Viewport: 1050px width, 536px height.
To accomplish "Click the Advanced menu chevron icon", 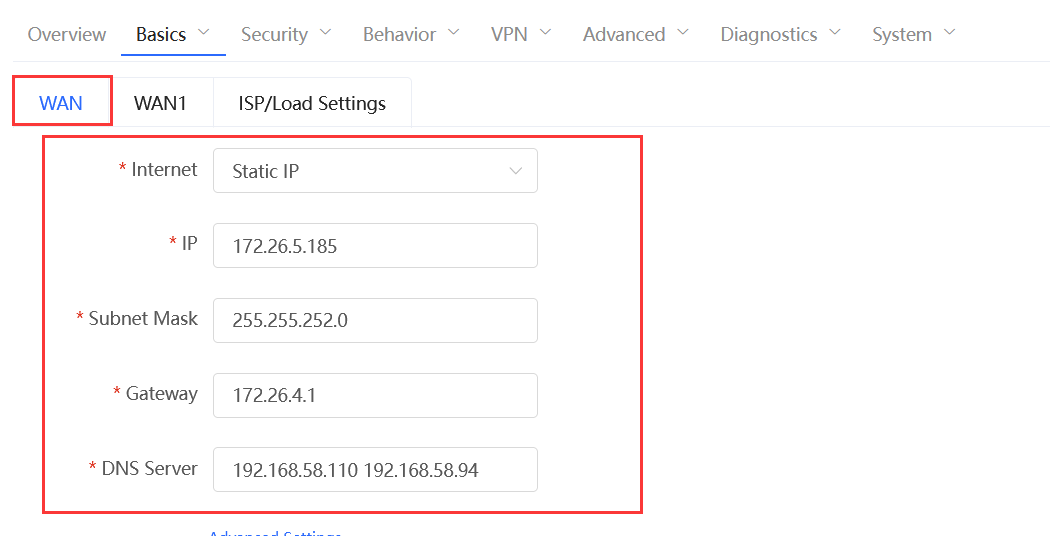I will pos(683,32).
